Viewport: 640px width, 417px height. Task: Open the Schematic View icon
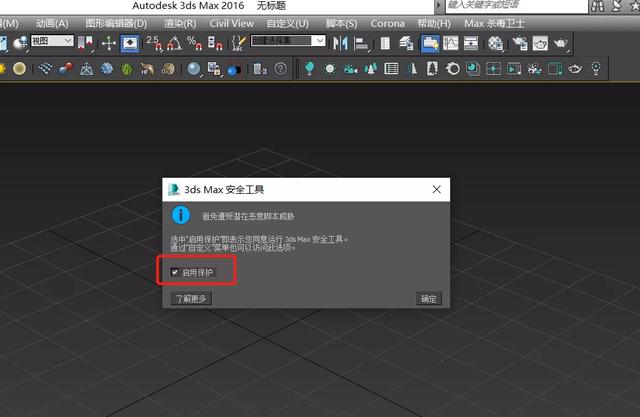pos(471,43)
